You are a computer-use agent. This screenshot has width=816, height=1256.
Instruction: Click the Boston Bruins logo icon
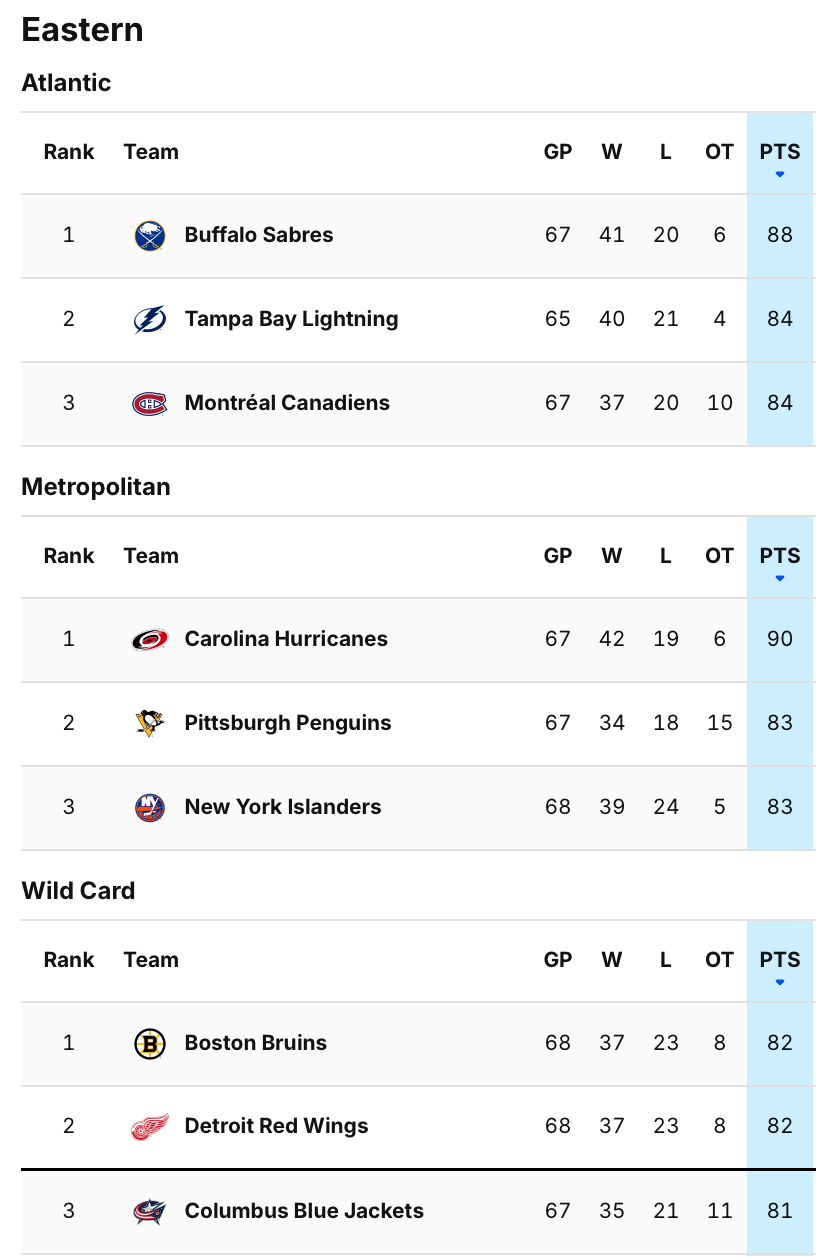click(x=150, y=1044)
